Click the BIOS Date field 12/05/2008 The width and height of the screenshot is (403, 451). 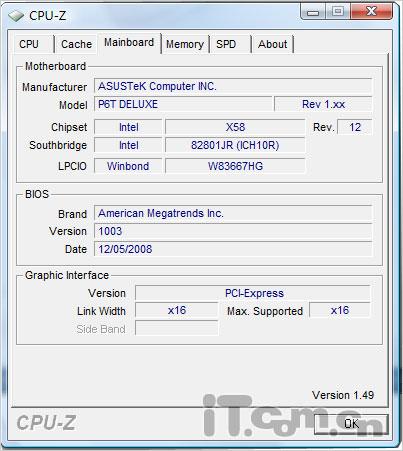[x=233, y=249]
